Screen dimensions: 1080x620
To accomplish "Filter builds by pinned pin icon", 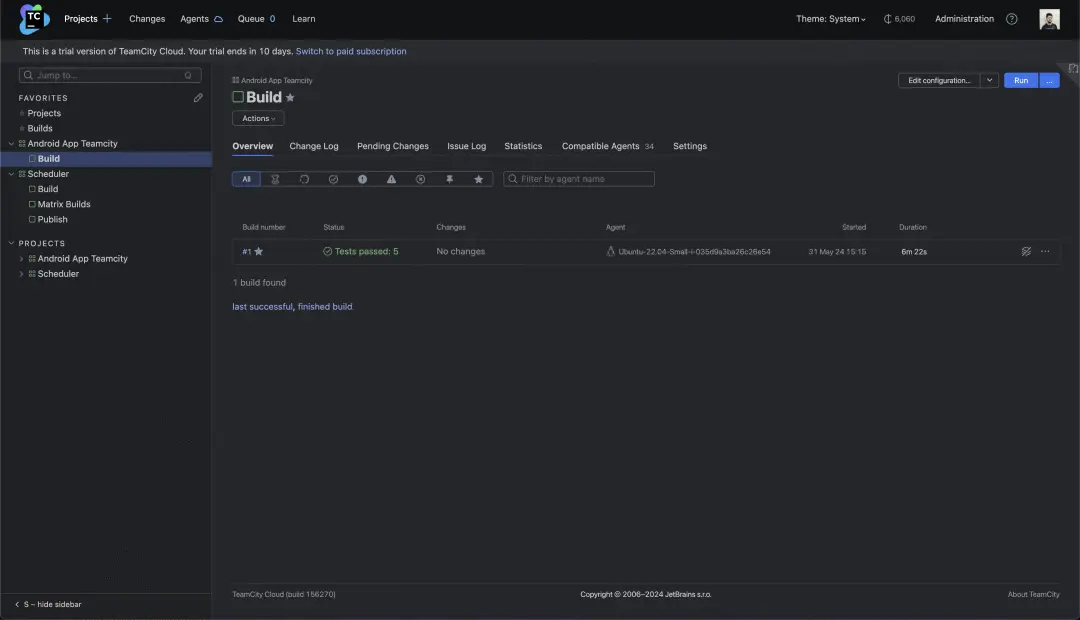I will (449, 179).
